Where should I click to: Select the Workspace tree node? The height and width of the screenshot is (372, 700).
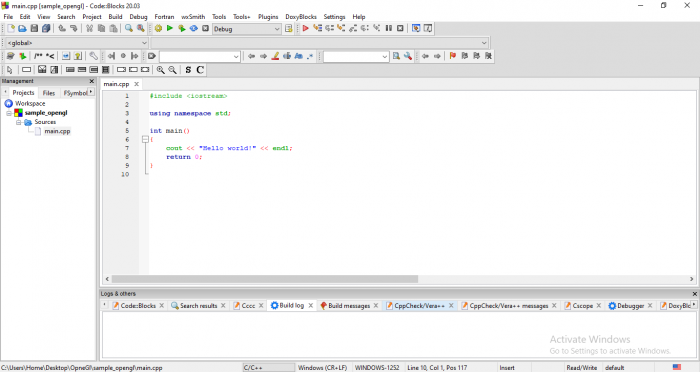click(30, 104)
